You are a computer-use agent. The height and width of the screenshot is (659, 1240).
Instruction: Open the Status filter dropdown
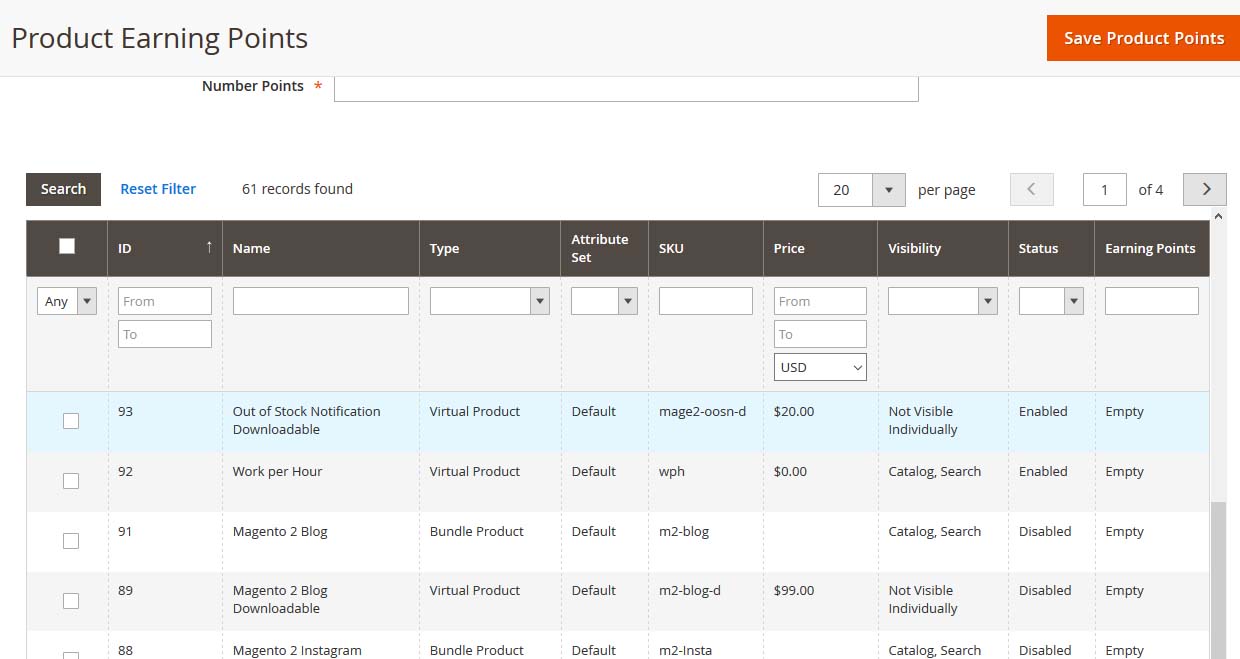click(1050, 301)
